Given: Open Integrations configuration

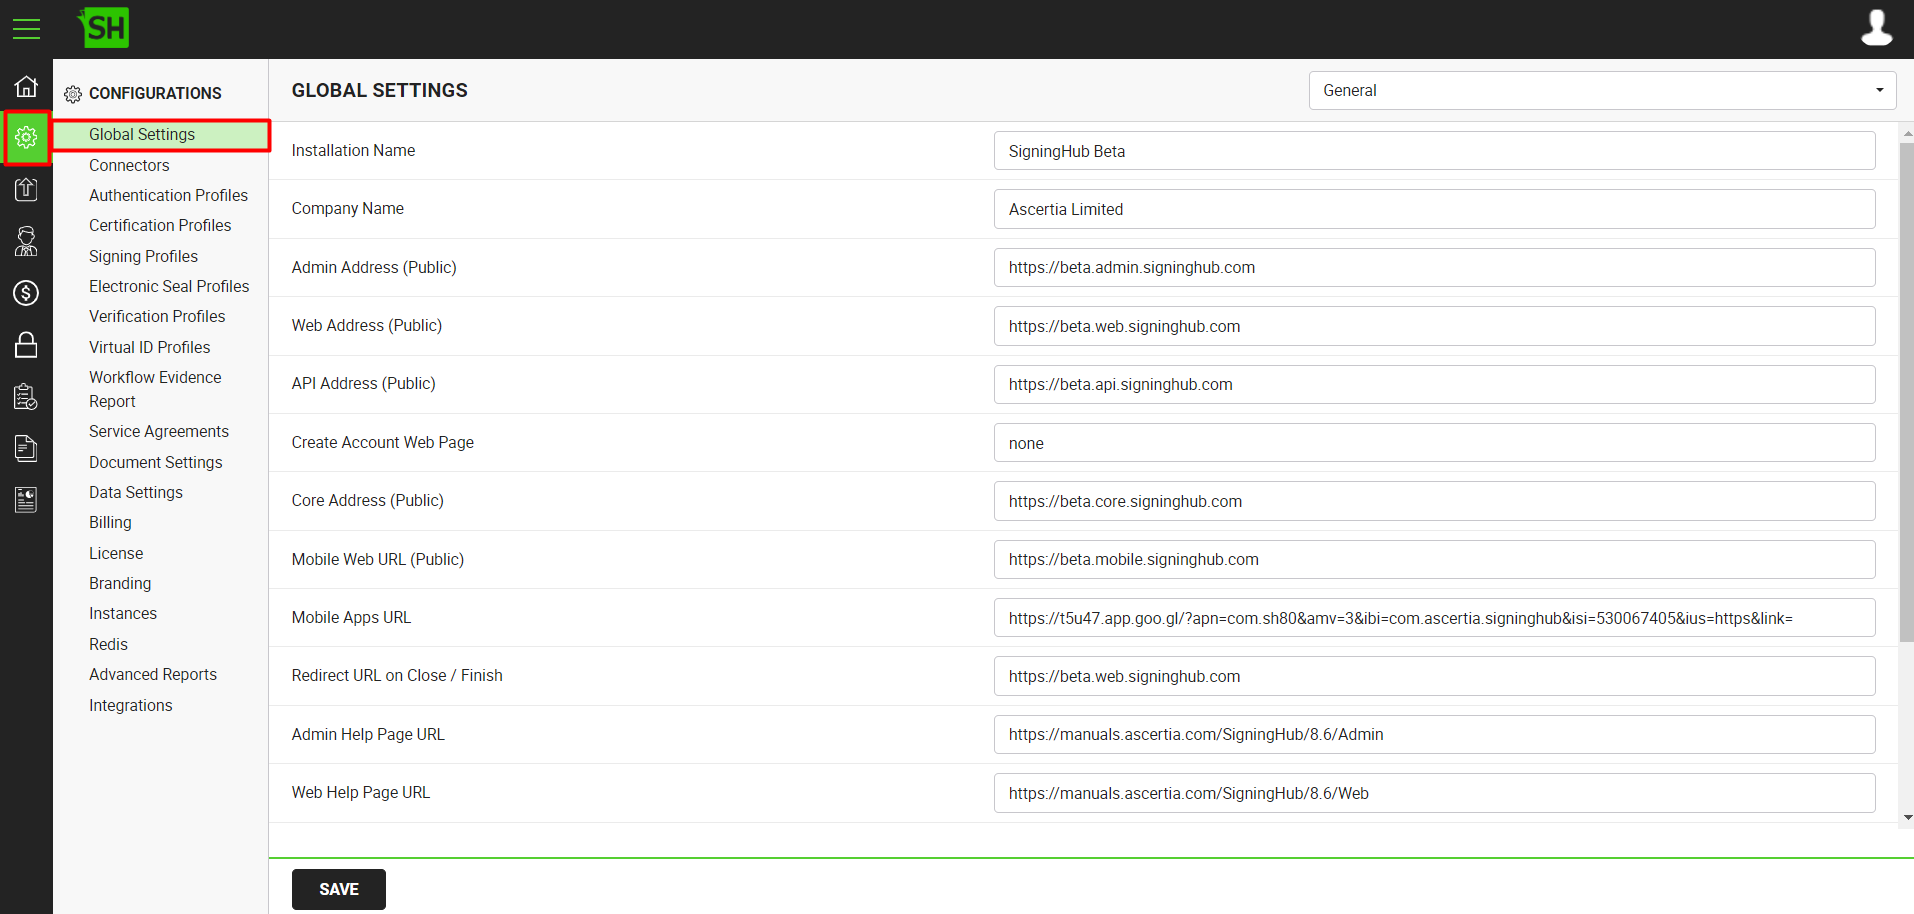Looking at the screenshot, I should click(x=130, y=705).
